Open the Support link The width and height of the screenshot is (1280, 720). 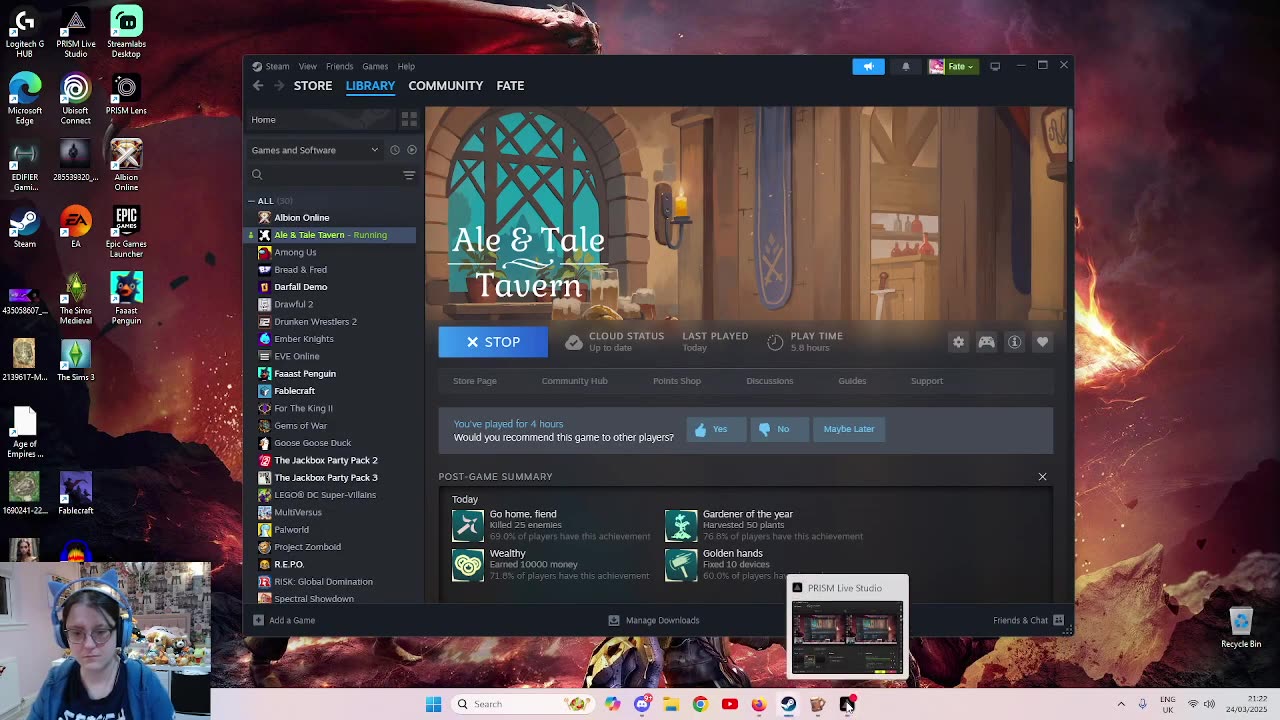(926, 381)
